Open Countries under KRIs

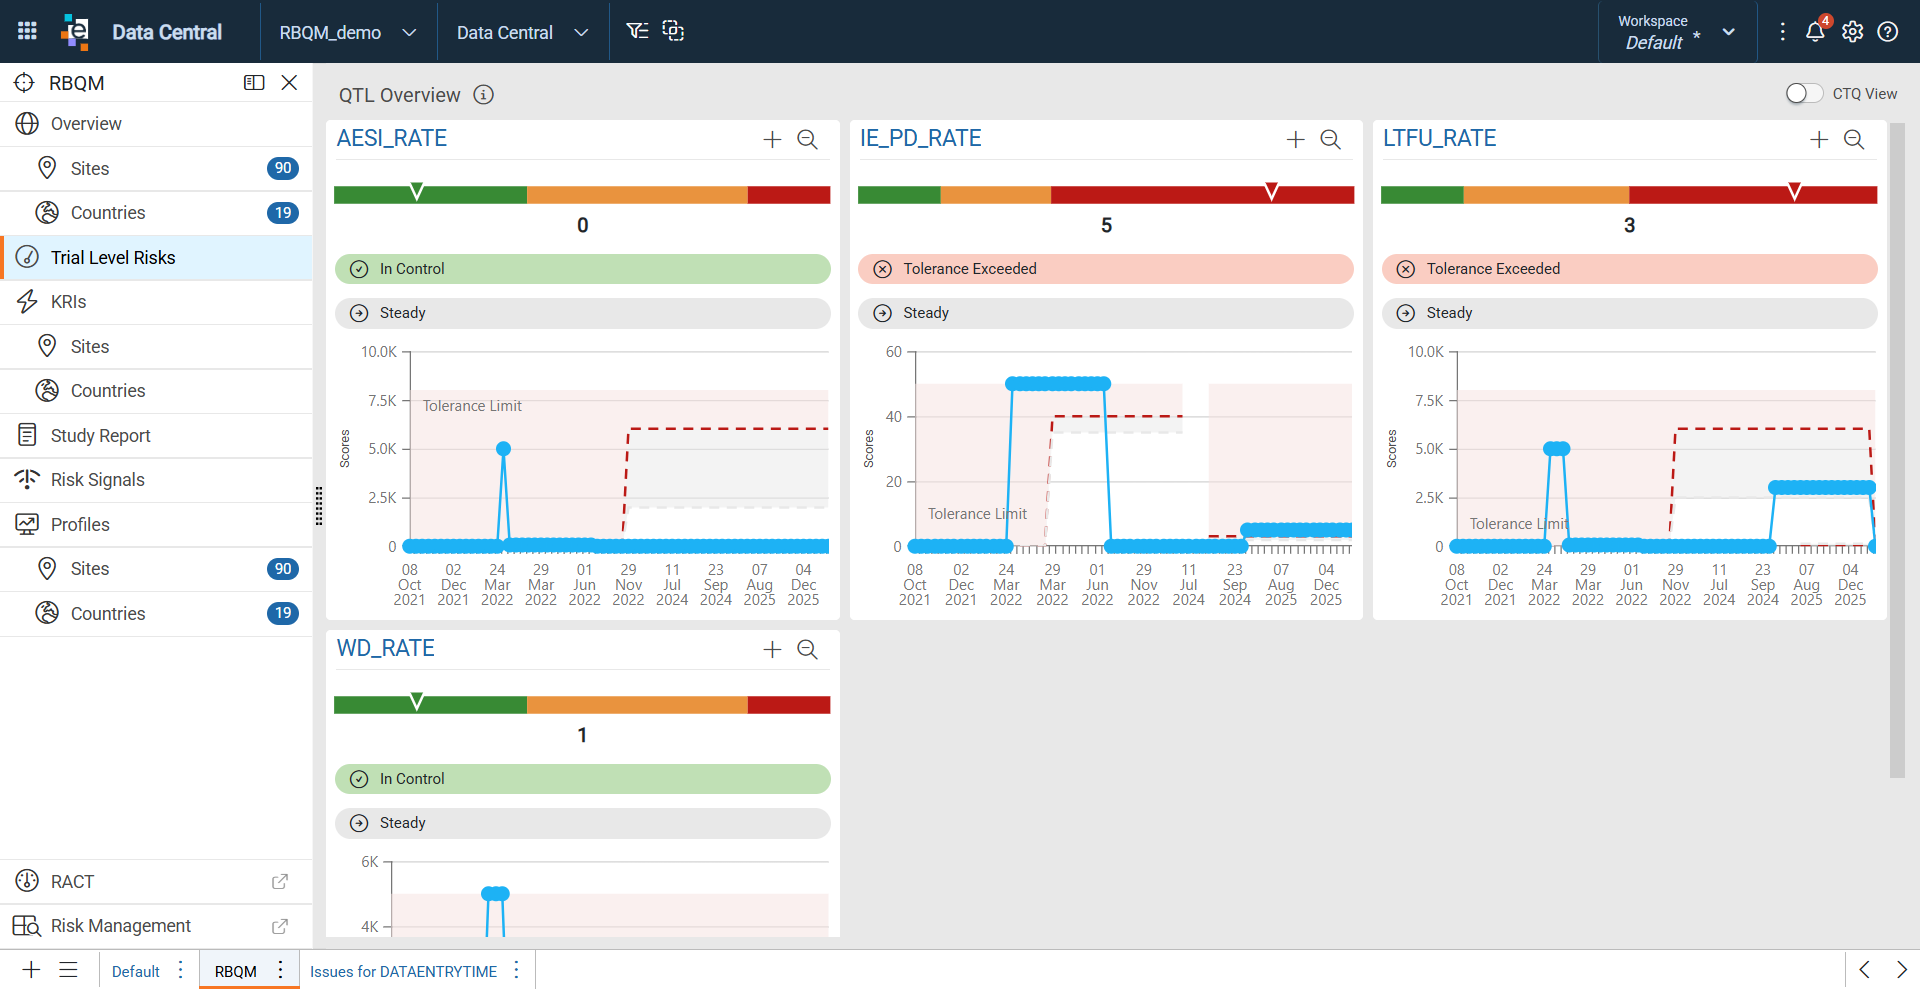click(156, 391)
